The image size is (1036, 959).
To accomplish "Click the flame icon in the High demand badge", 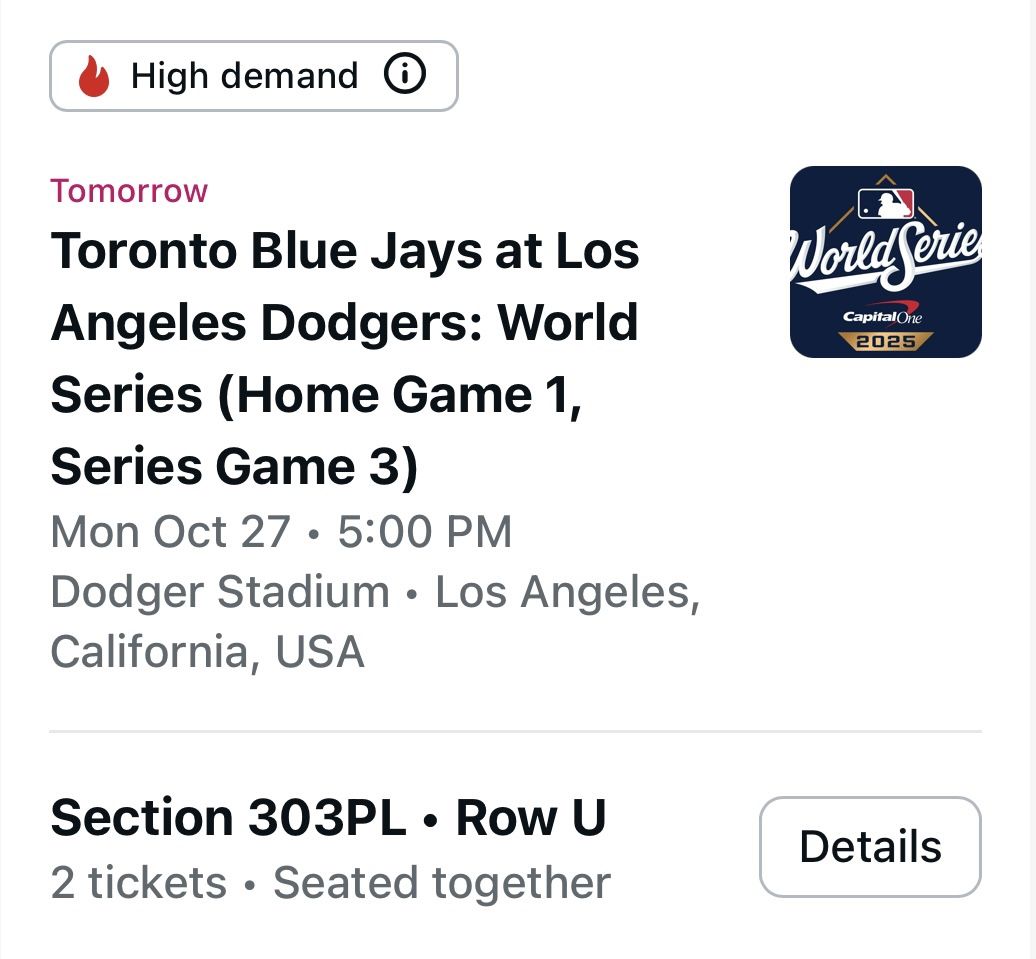I will click(92, 74).
